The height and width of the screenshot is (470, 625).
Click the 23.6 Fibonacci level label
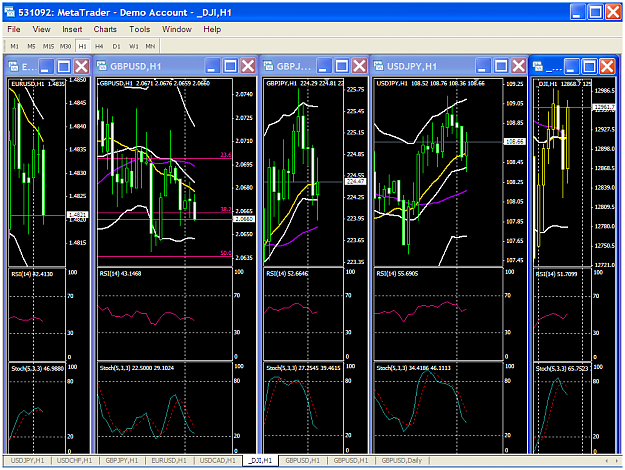[x=226, y=155]
